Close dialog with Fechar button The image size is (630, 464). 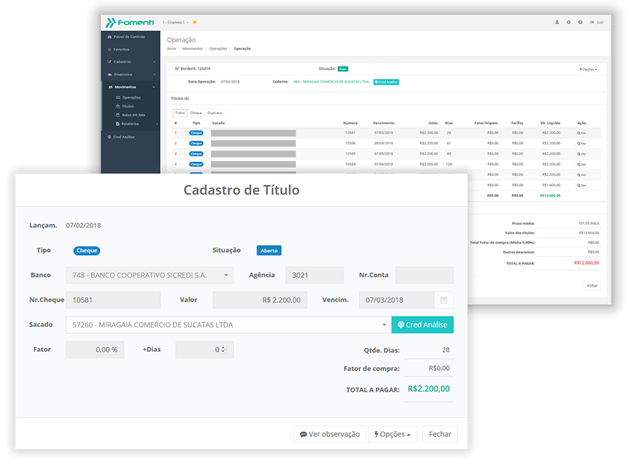tap(439, 434)
